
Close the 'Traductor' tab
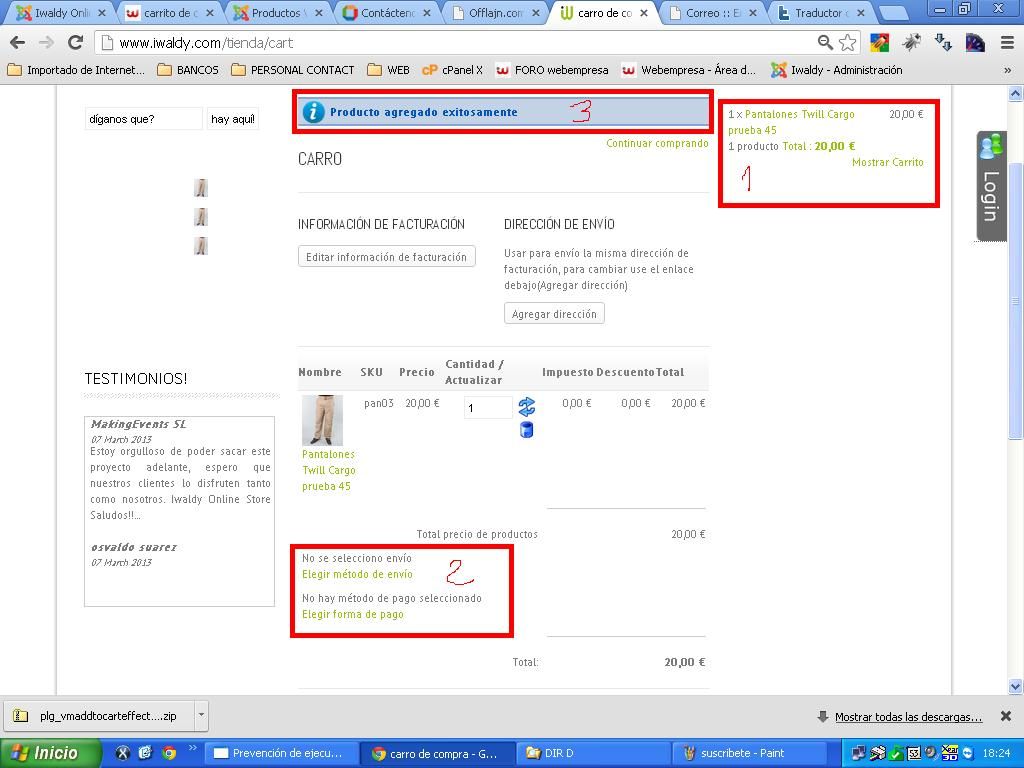(x=861, y=13)
